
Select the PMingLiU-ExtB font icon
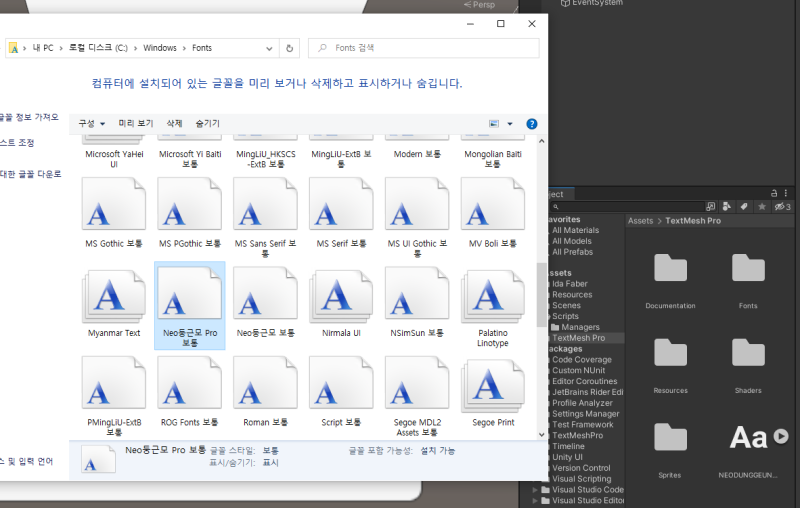(x=114, y=383)
